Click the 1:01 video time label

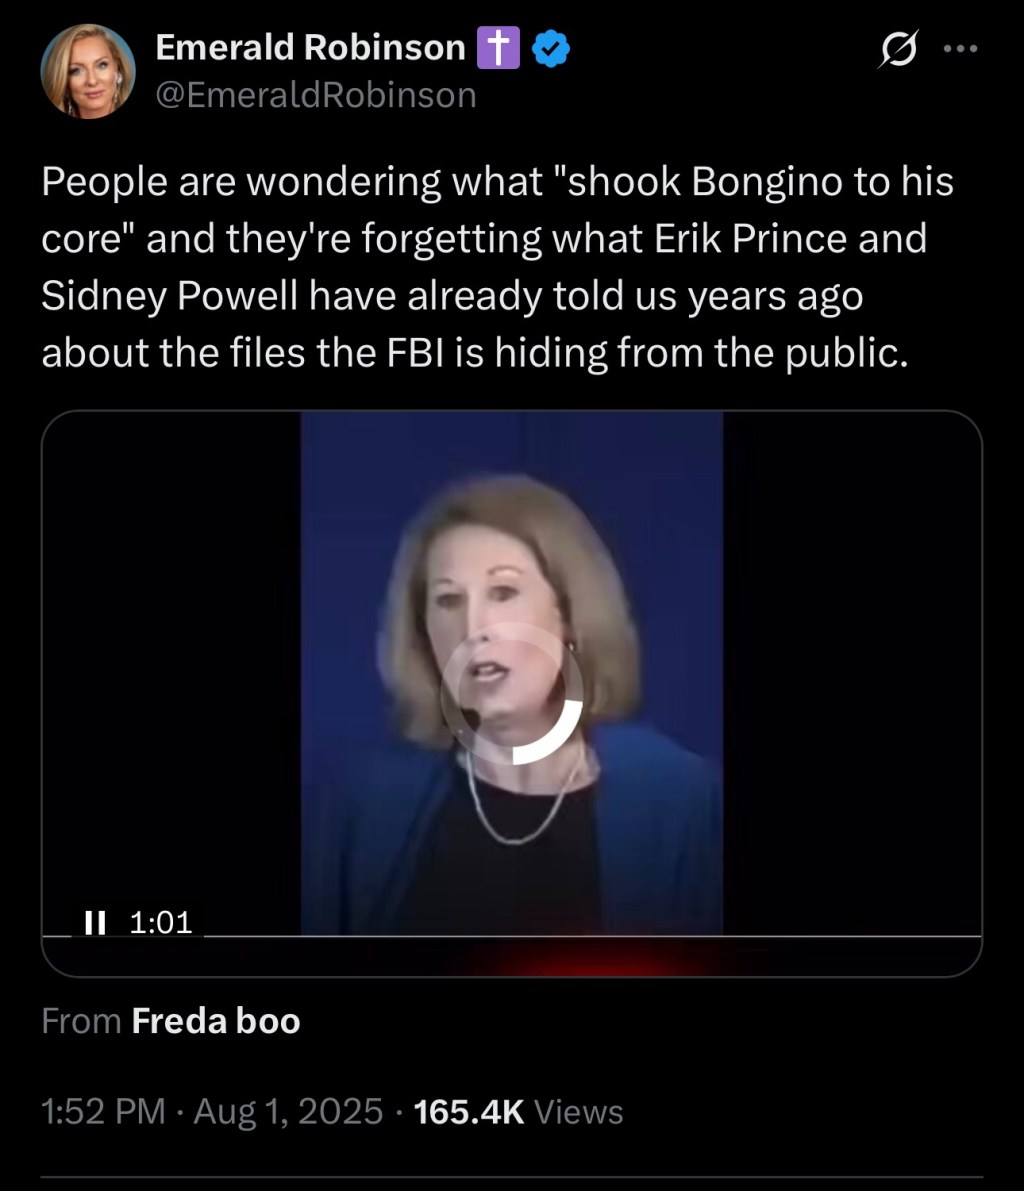pyautogui.click(x=161, y=922)
